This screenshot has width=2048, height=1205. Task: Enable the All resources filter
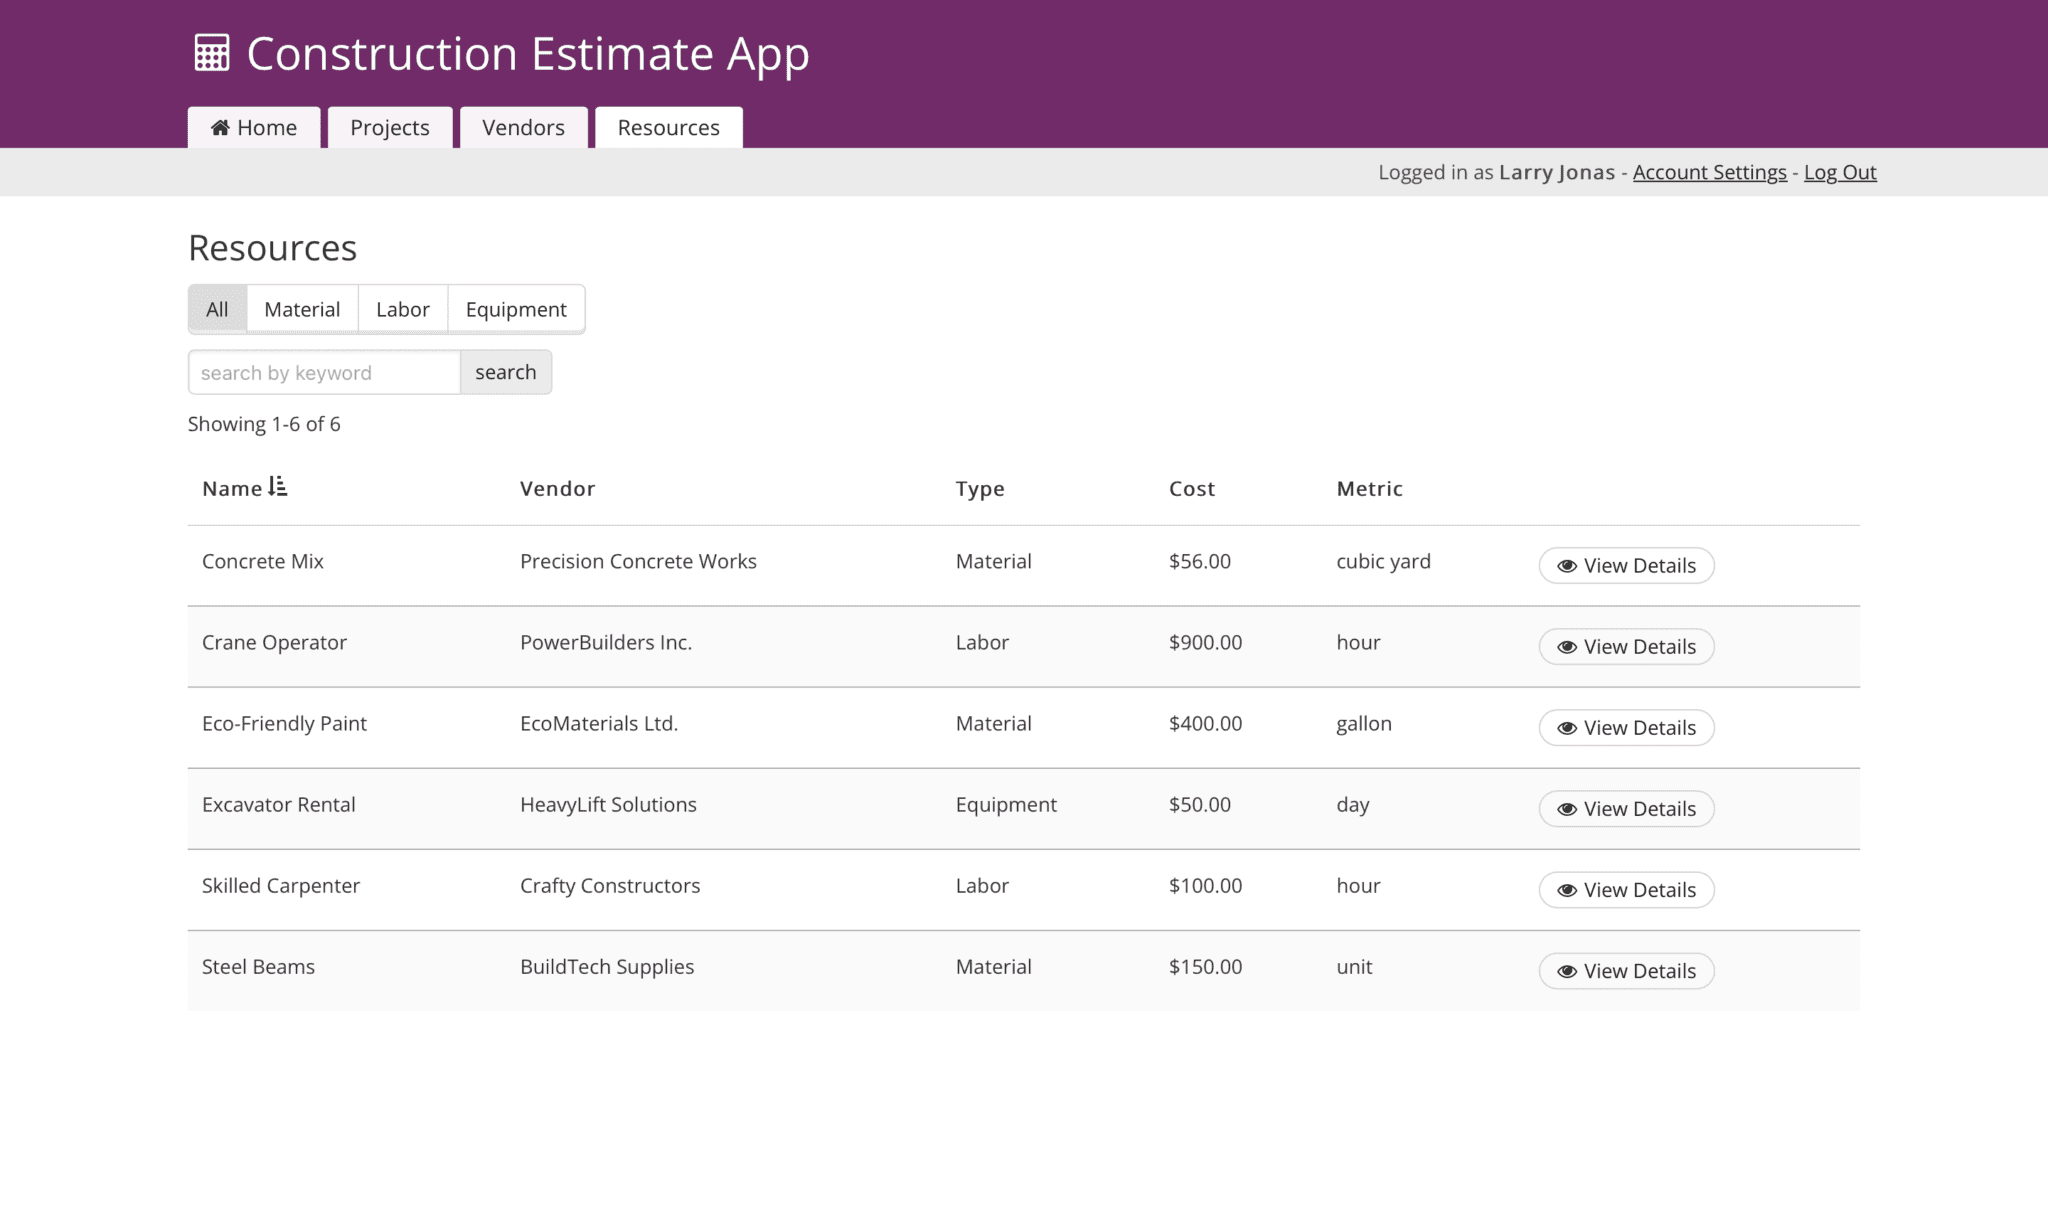(217, 309)
